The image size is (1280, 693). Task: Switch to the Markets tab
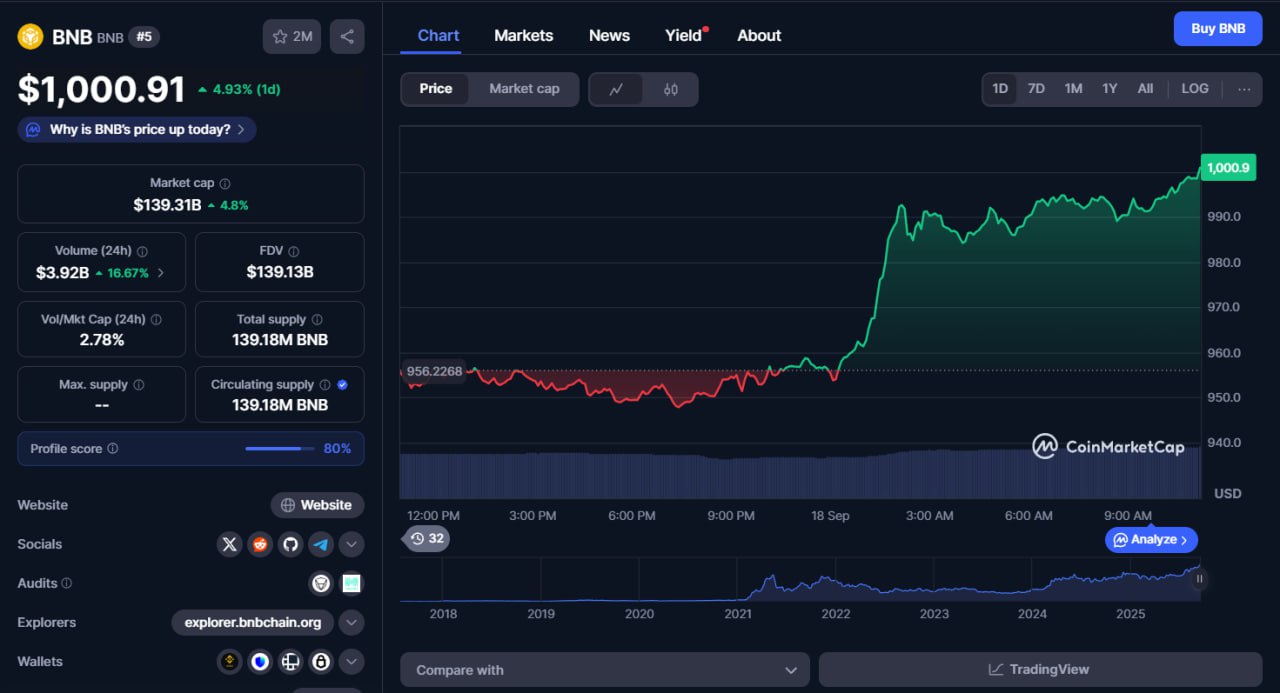click(524, 36)
